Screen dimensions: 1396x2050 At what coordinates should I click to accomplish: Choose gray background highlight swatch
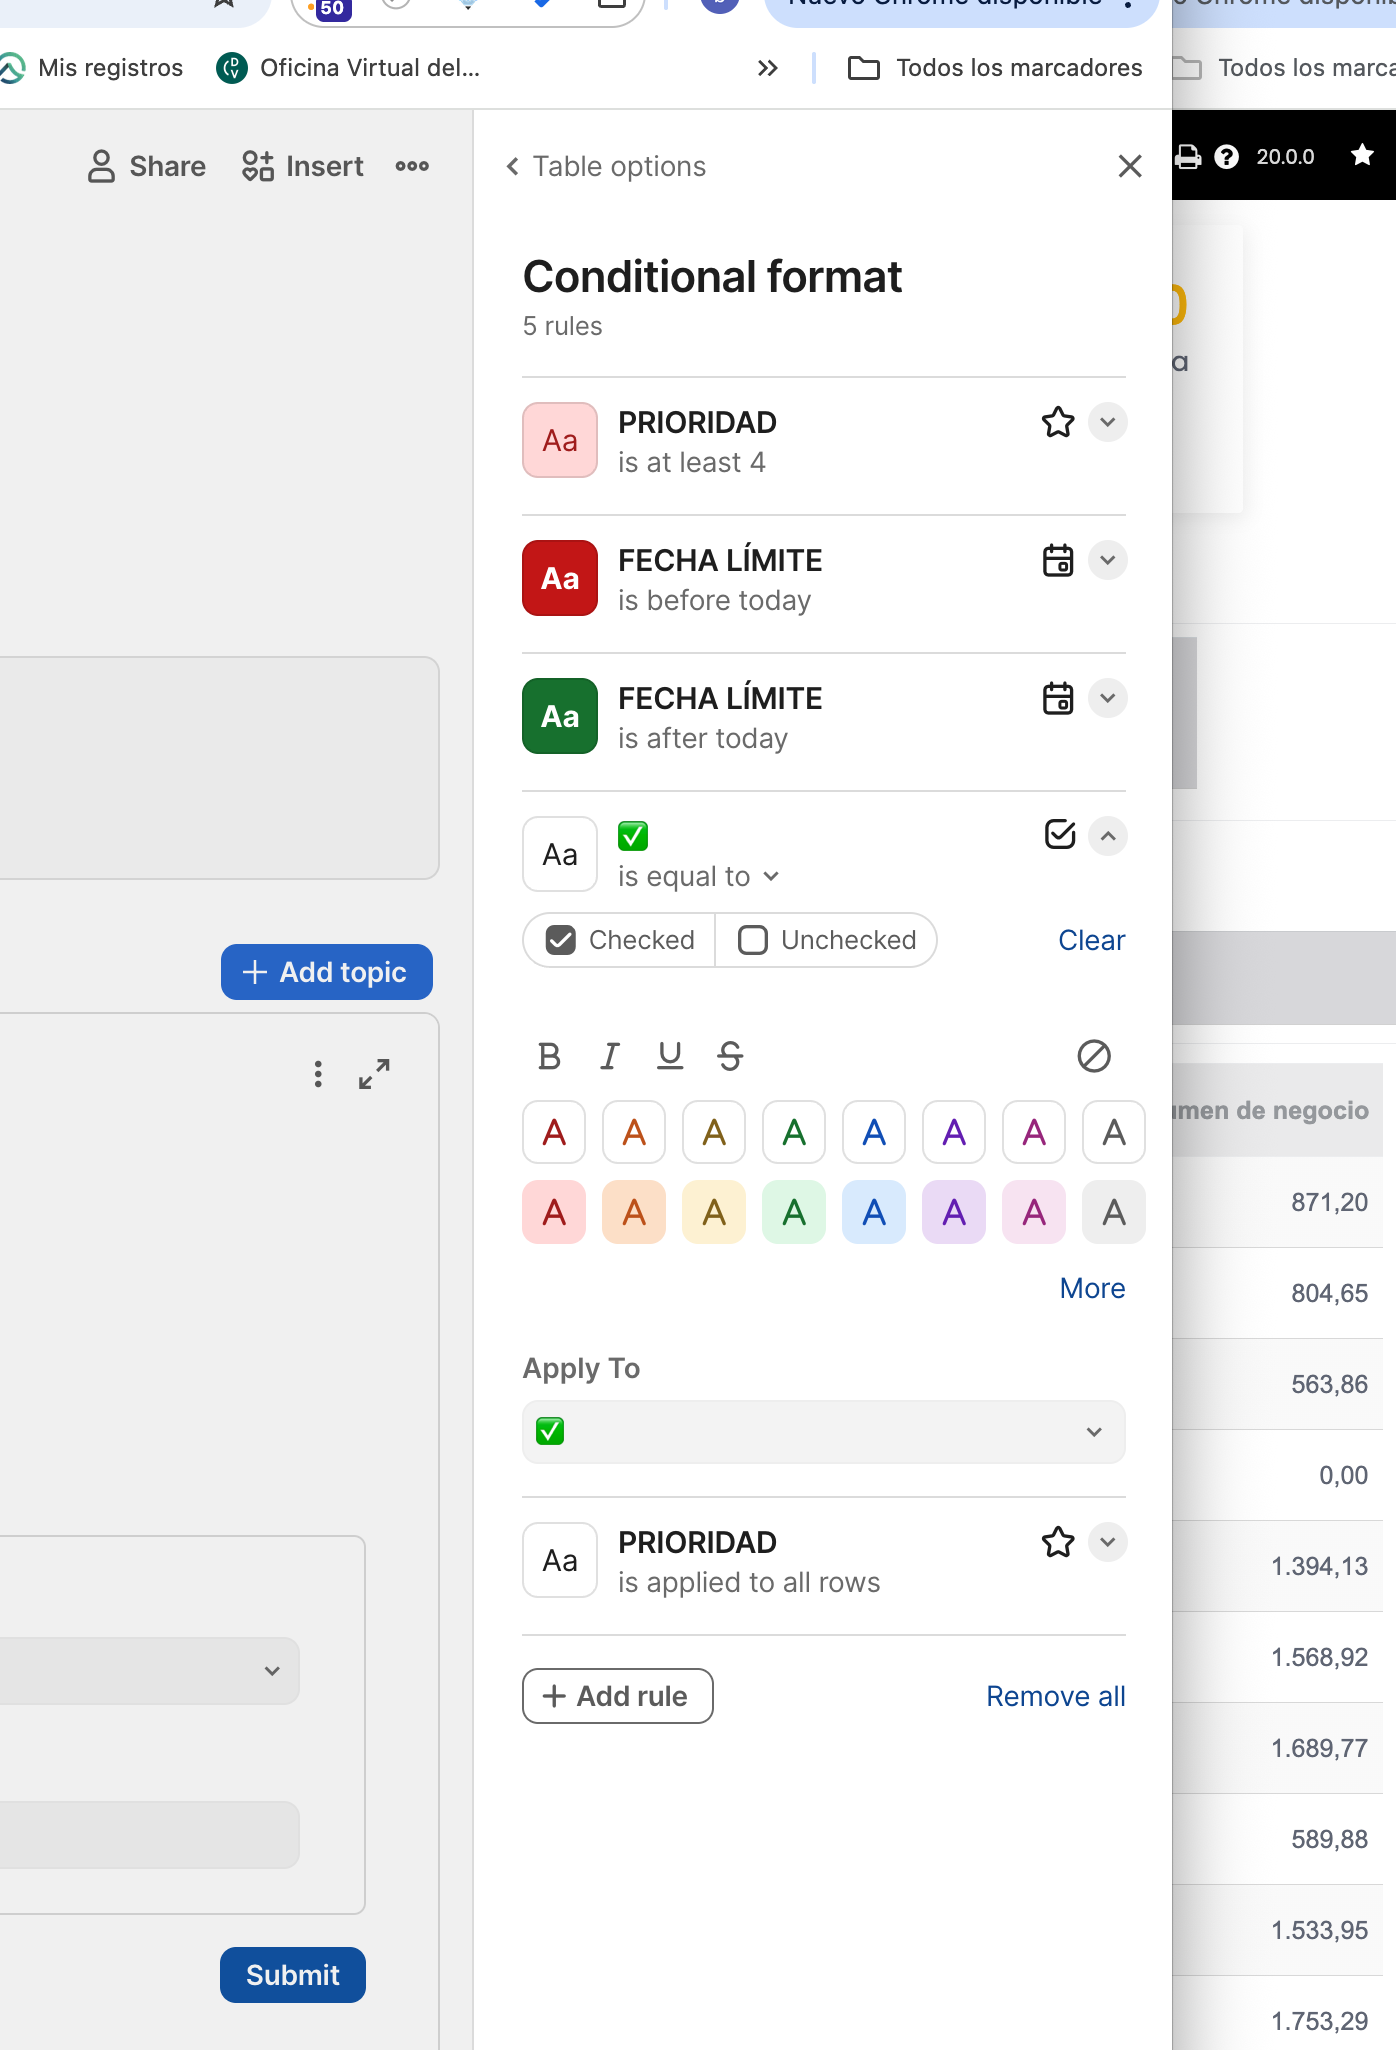tap(1114, 1212)
